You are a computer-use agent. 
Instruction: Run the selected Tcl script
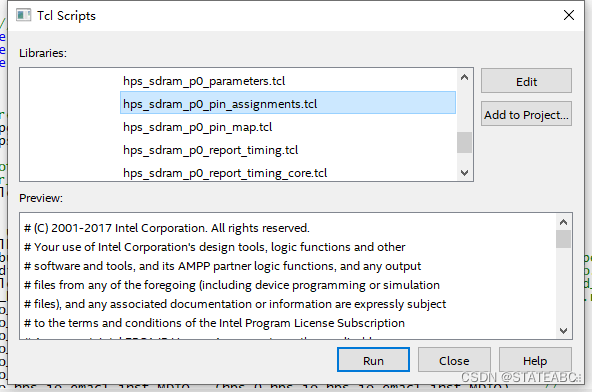point(373,360)
